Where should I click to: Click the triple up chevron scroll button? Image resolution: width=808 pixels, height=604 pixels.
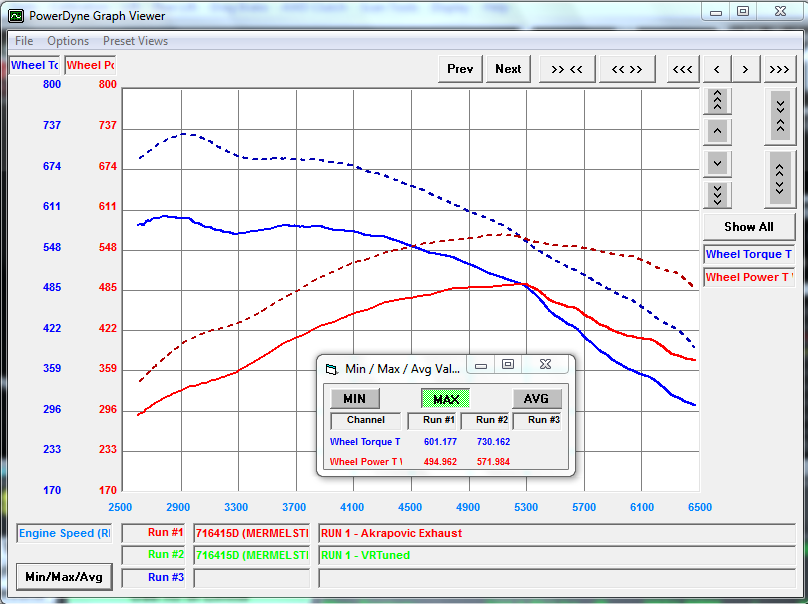[x=717, y=100]
